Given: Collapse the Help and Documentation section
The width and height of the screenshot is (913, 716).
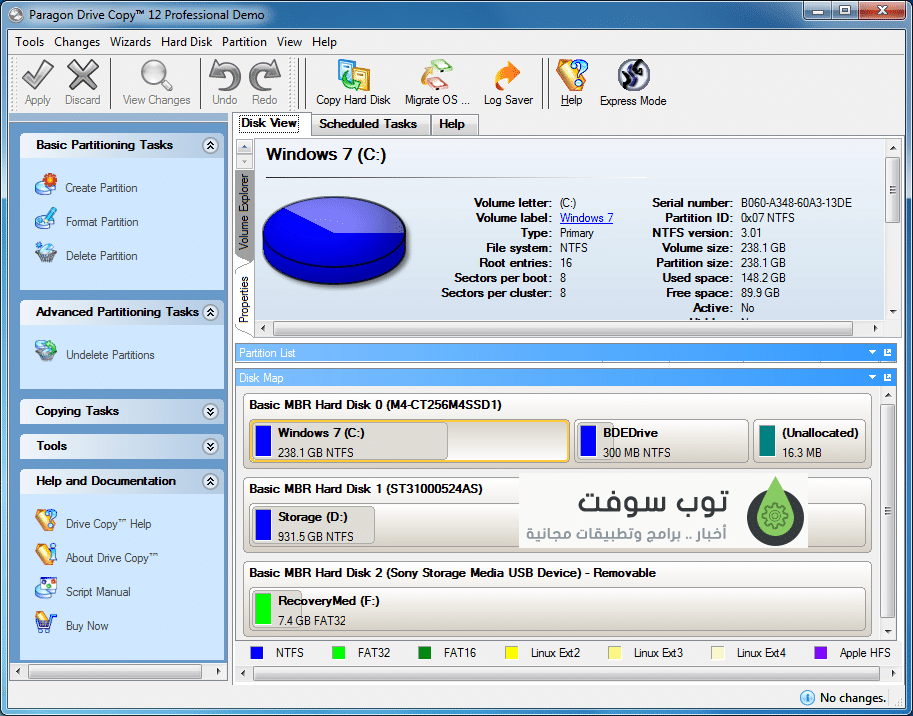Looking at the screenshot, I should click(x=210, y=481).
